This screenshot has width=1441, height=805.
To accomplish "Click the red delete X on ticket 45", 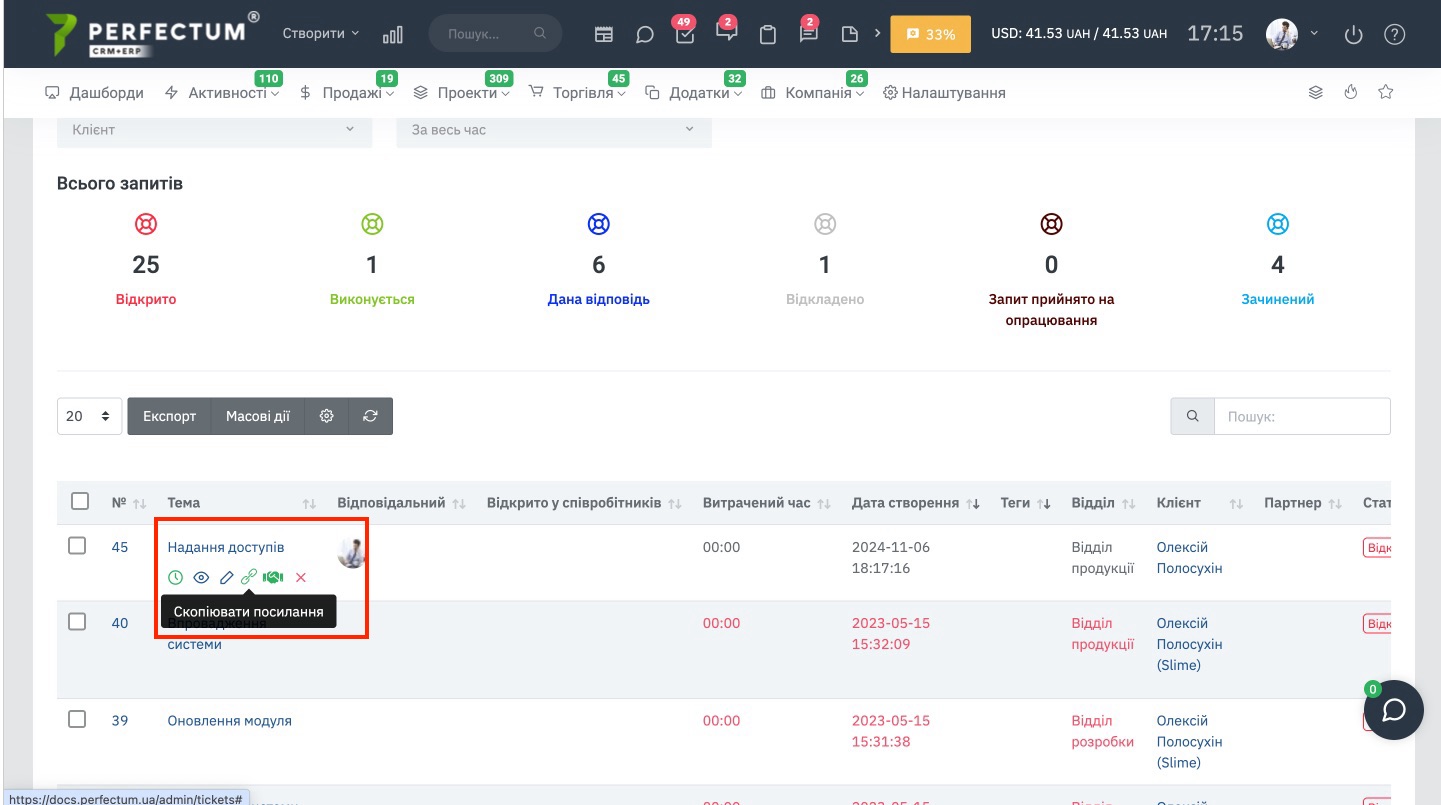I will tap(301, 577).
